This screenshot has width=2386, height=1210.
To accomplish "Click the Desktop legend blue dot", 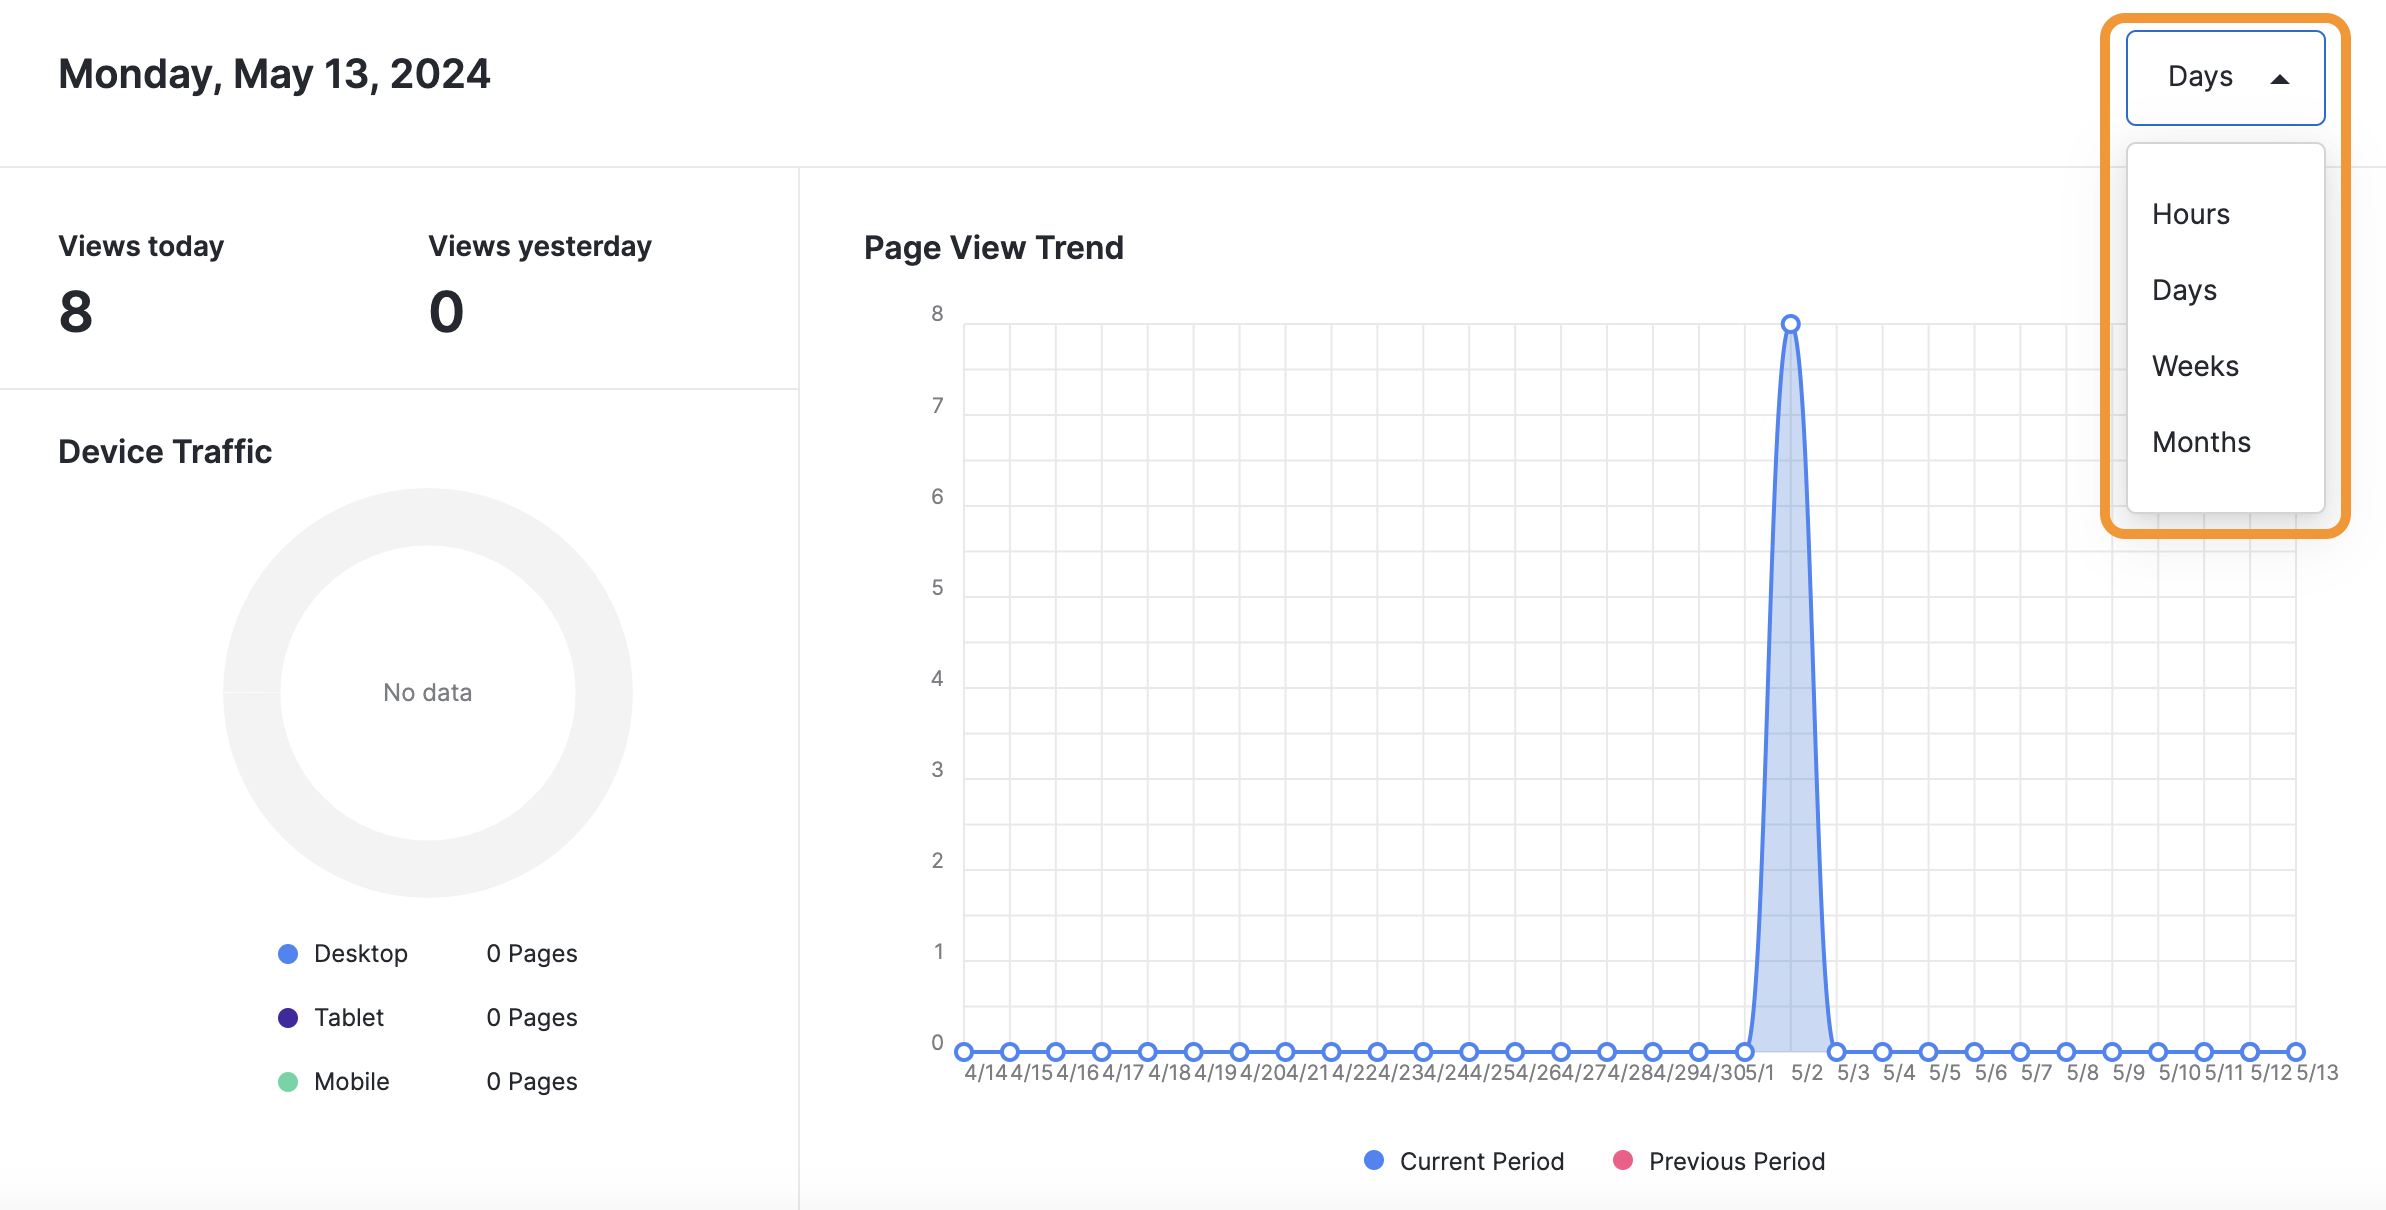I will [x=288, y=954].
